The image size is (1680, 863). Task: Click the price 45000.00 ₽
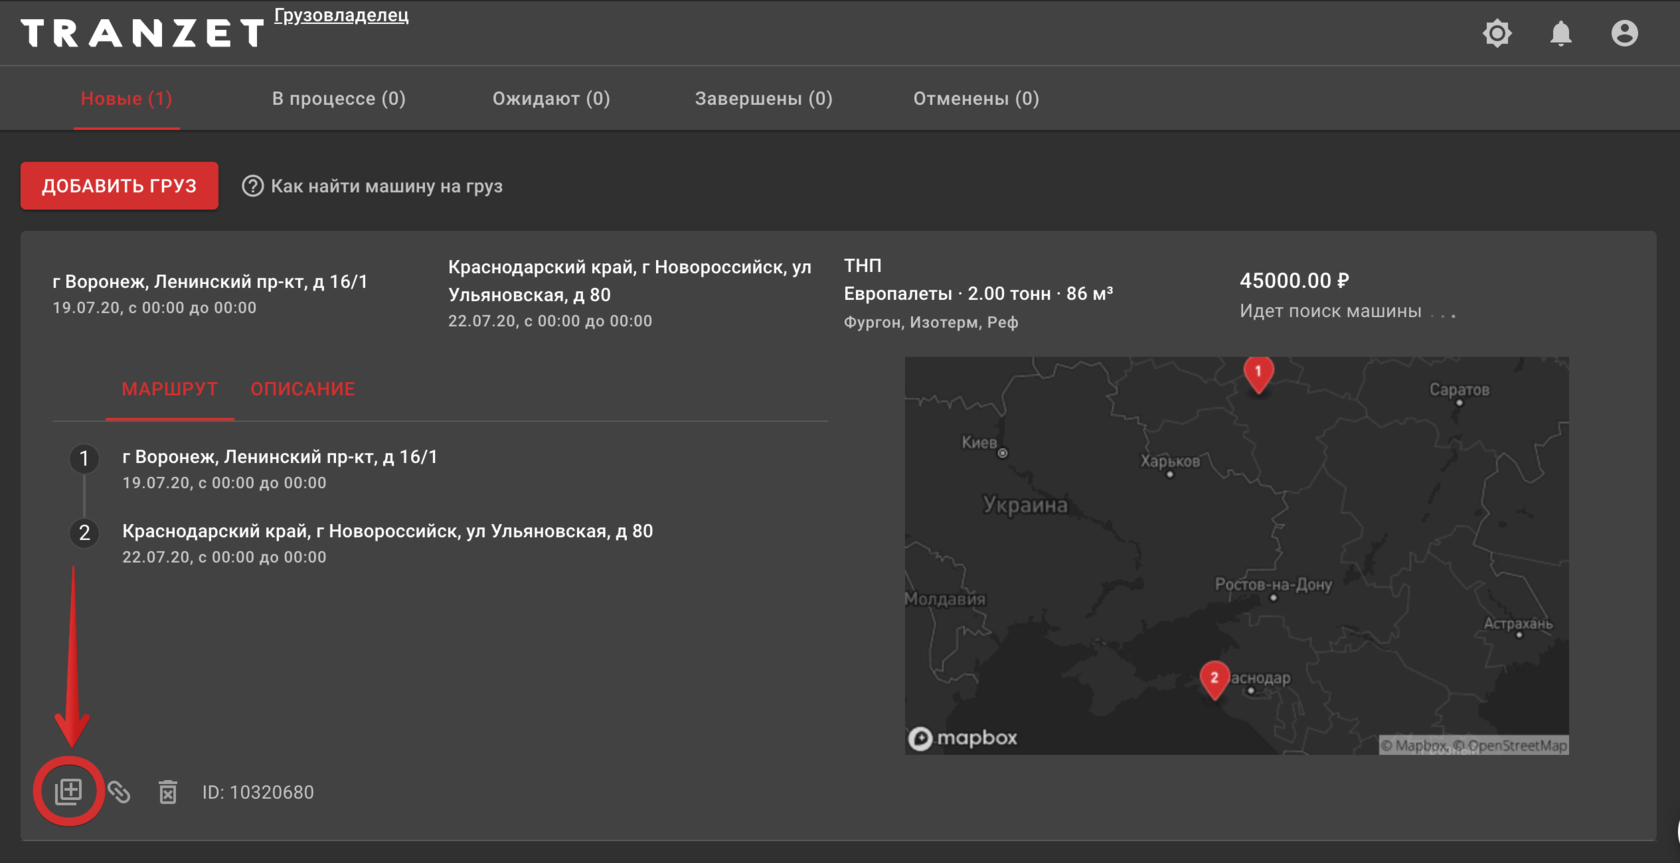click(x=1295, y=281)
